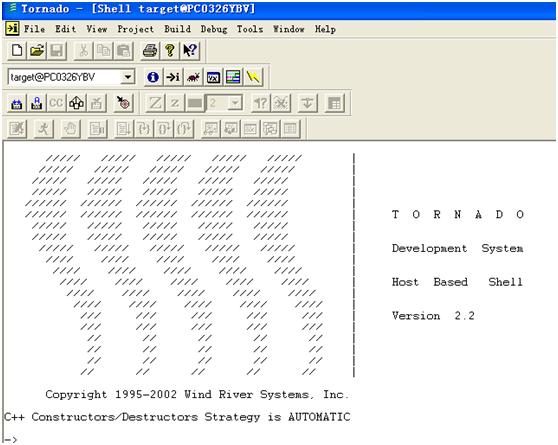Click the grayed grid table icon in build row
Image resolution: width=558 pixels, height=445 pixels.
tap(334, 103)
